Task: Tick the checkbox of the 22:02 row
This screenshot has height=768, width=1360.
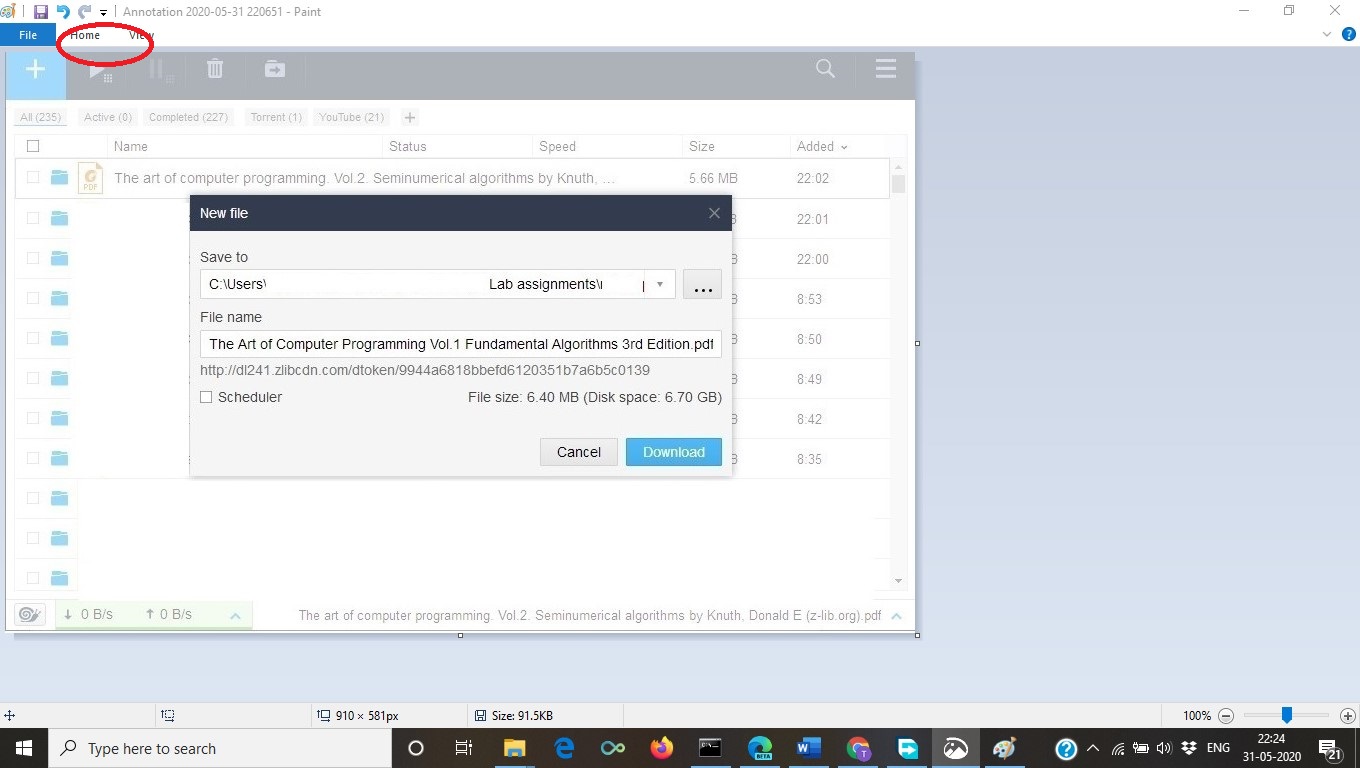Action: (x=33, y=177)
